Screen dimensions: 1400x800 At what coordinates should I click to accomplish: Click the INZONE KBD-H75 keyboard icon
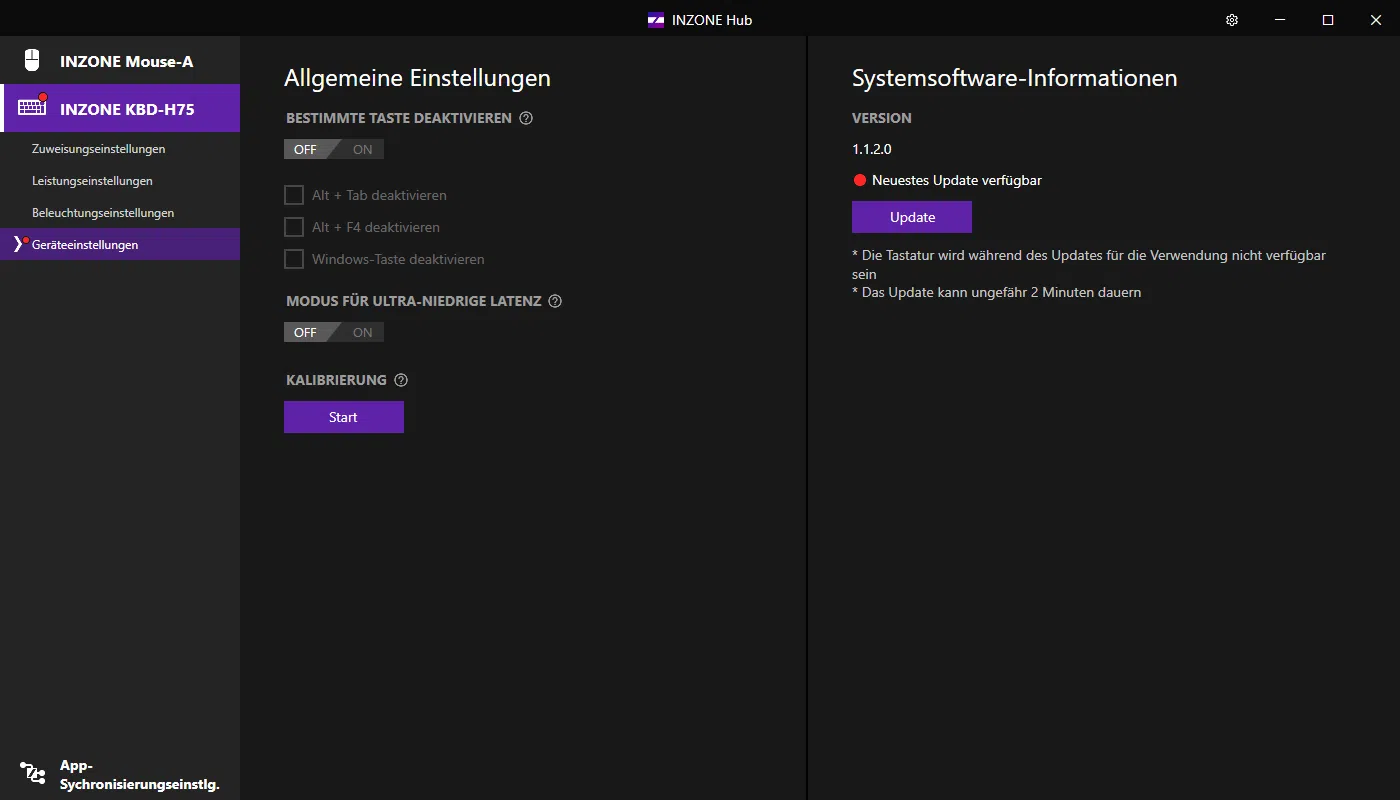[x=32, y=108]
